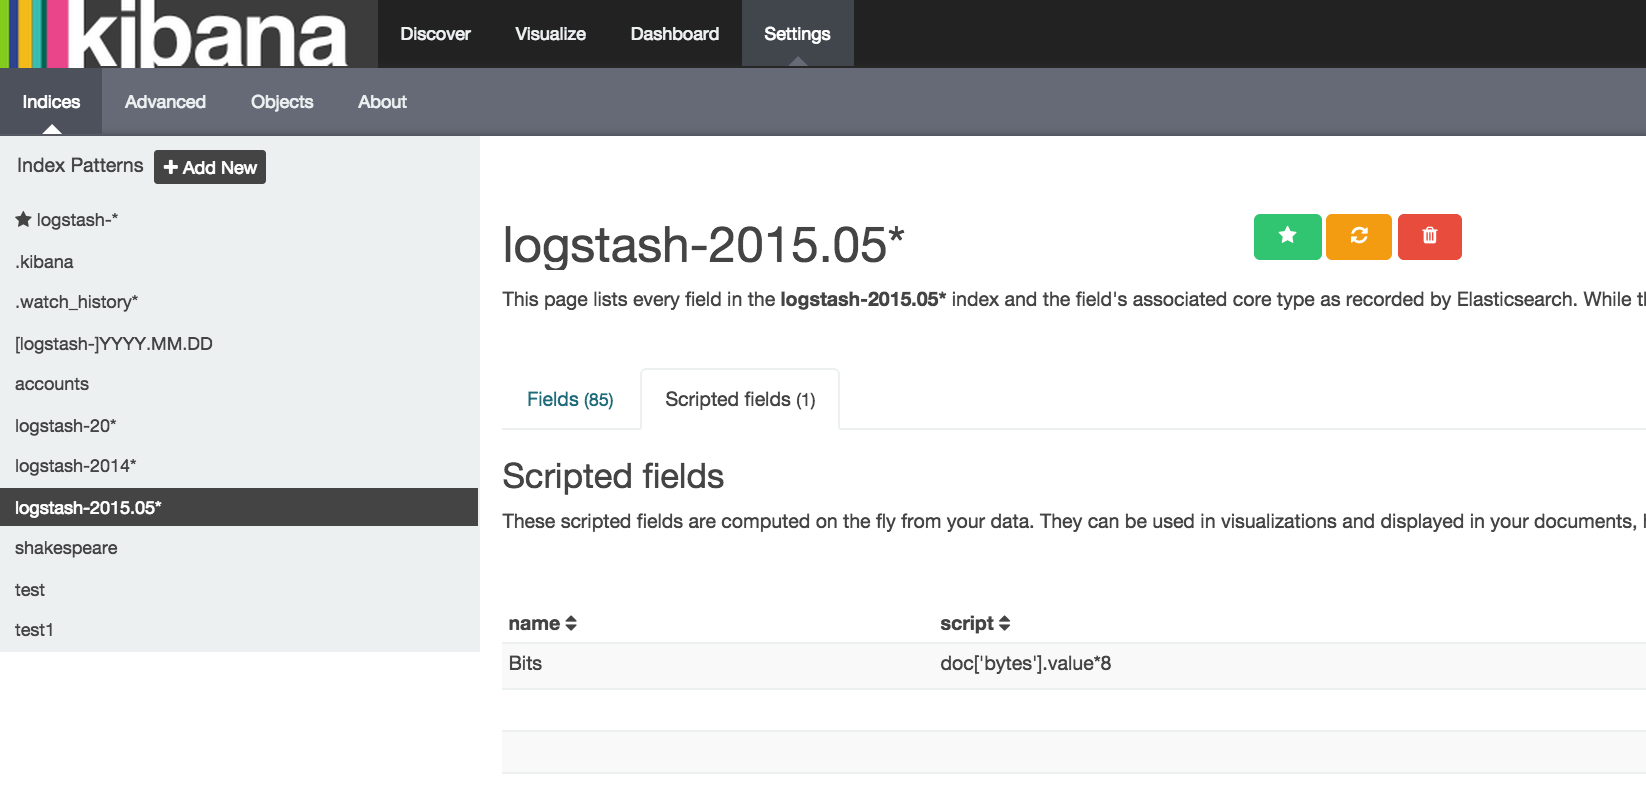Viewport: 1646px width, 788px height.
Task: Click the Bits scripted field row
Action: pos(526,664)
